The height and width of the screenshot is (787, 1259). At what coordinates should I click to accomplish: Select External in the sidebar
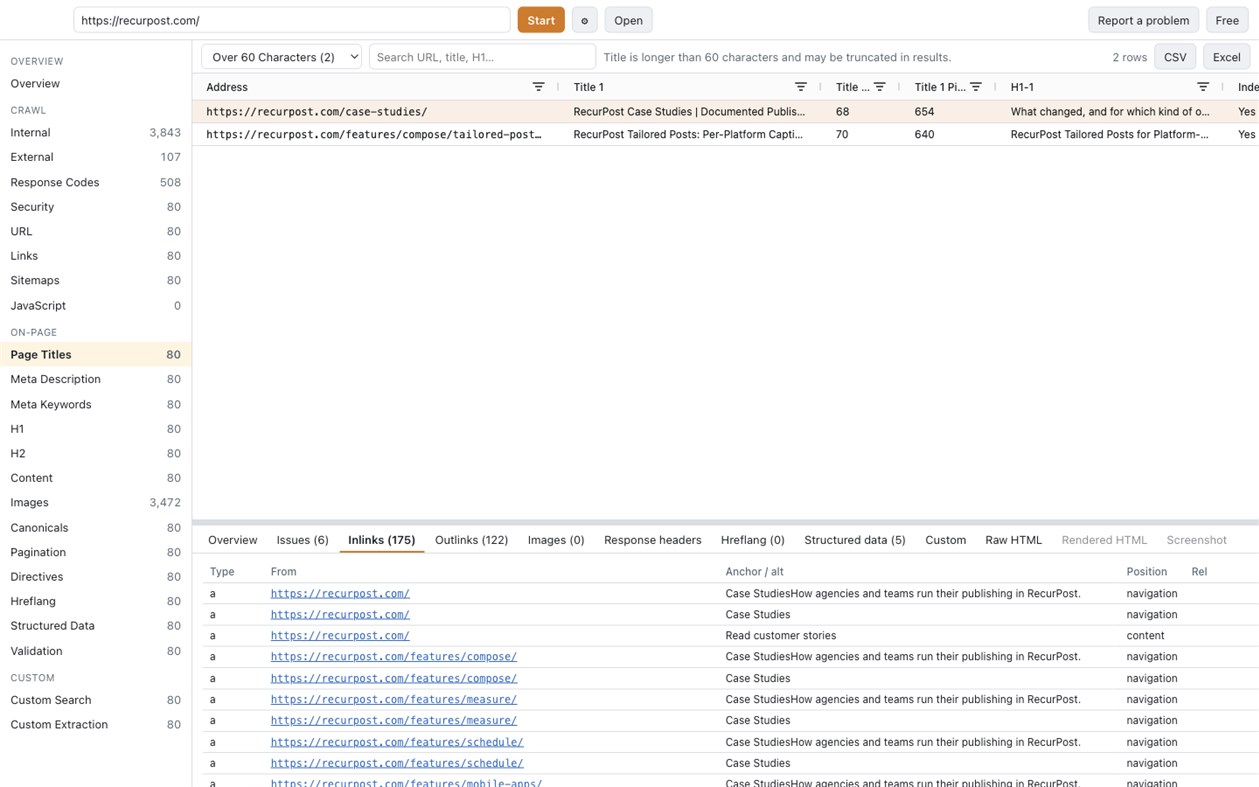click(96, 157)
